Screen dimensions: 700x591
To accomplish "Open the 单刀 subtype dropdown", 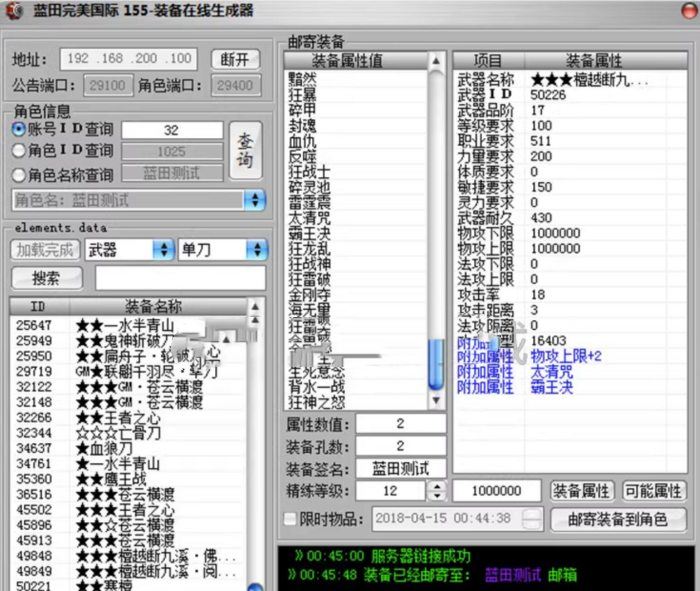I will (256, 249).
